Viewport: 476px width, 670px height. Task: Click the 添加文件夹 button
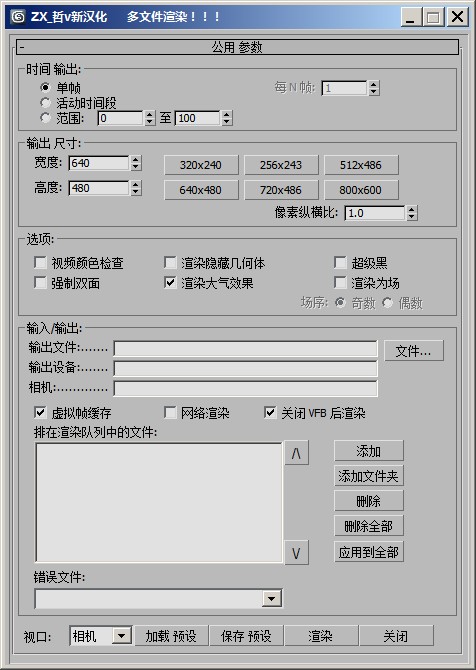coord(369,476)
